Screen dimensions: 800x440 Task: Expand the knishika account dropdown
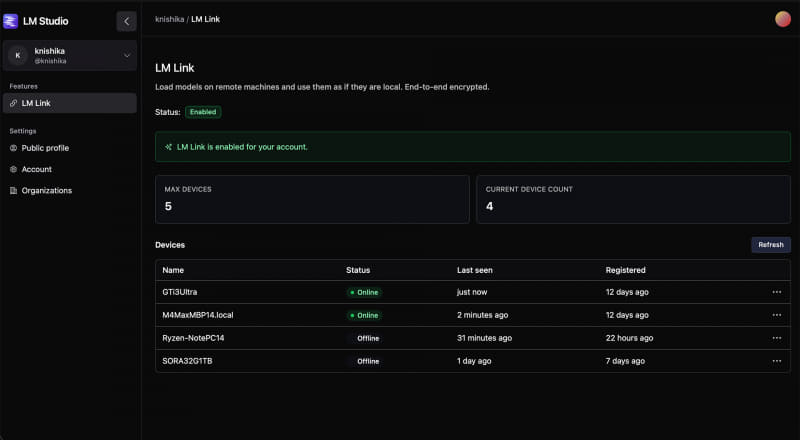[127, 56]
